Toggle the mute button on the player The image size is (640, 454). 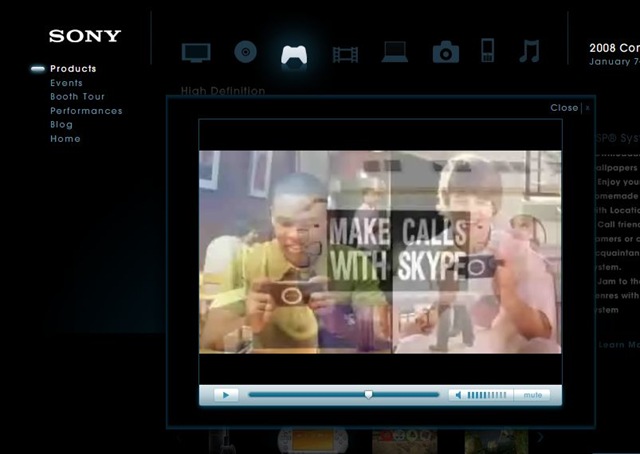[x=532, y=395]
